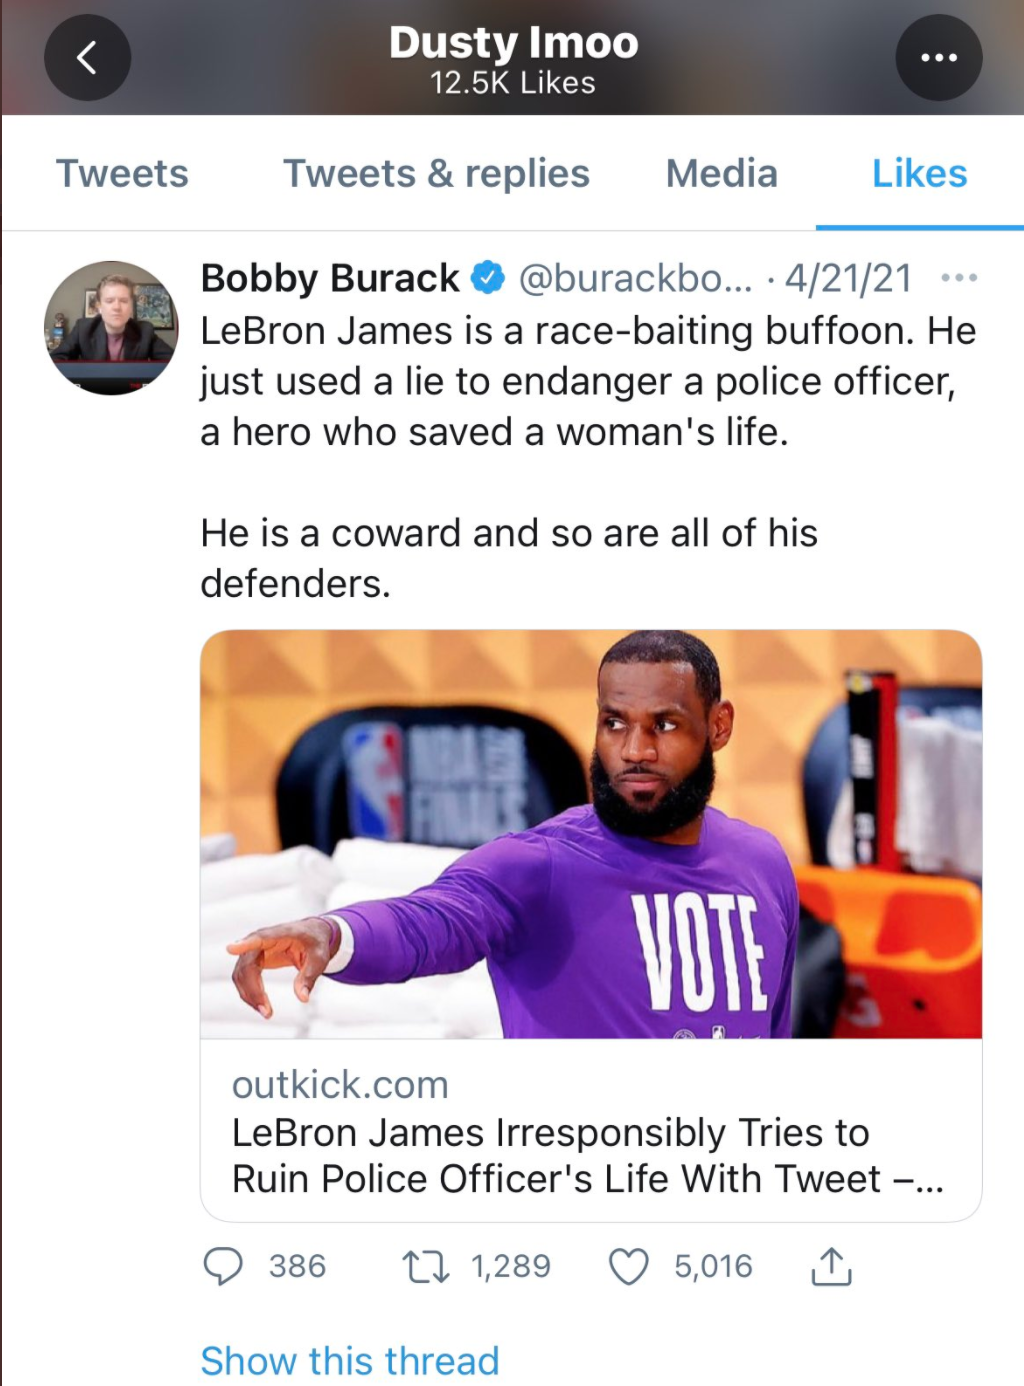Open Bobby Burack profile avatar

[111, 328]
